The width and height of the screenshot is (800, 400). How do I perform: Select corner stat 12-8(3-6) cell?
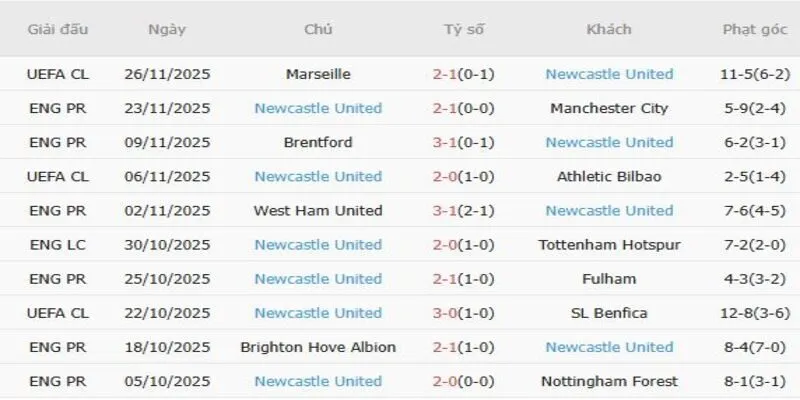[755, 313]
